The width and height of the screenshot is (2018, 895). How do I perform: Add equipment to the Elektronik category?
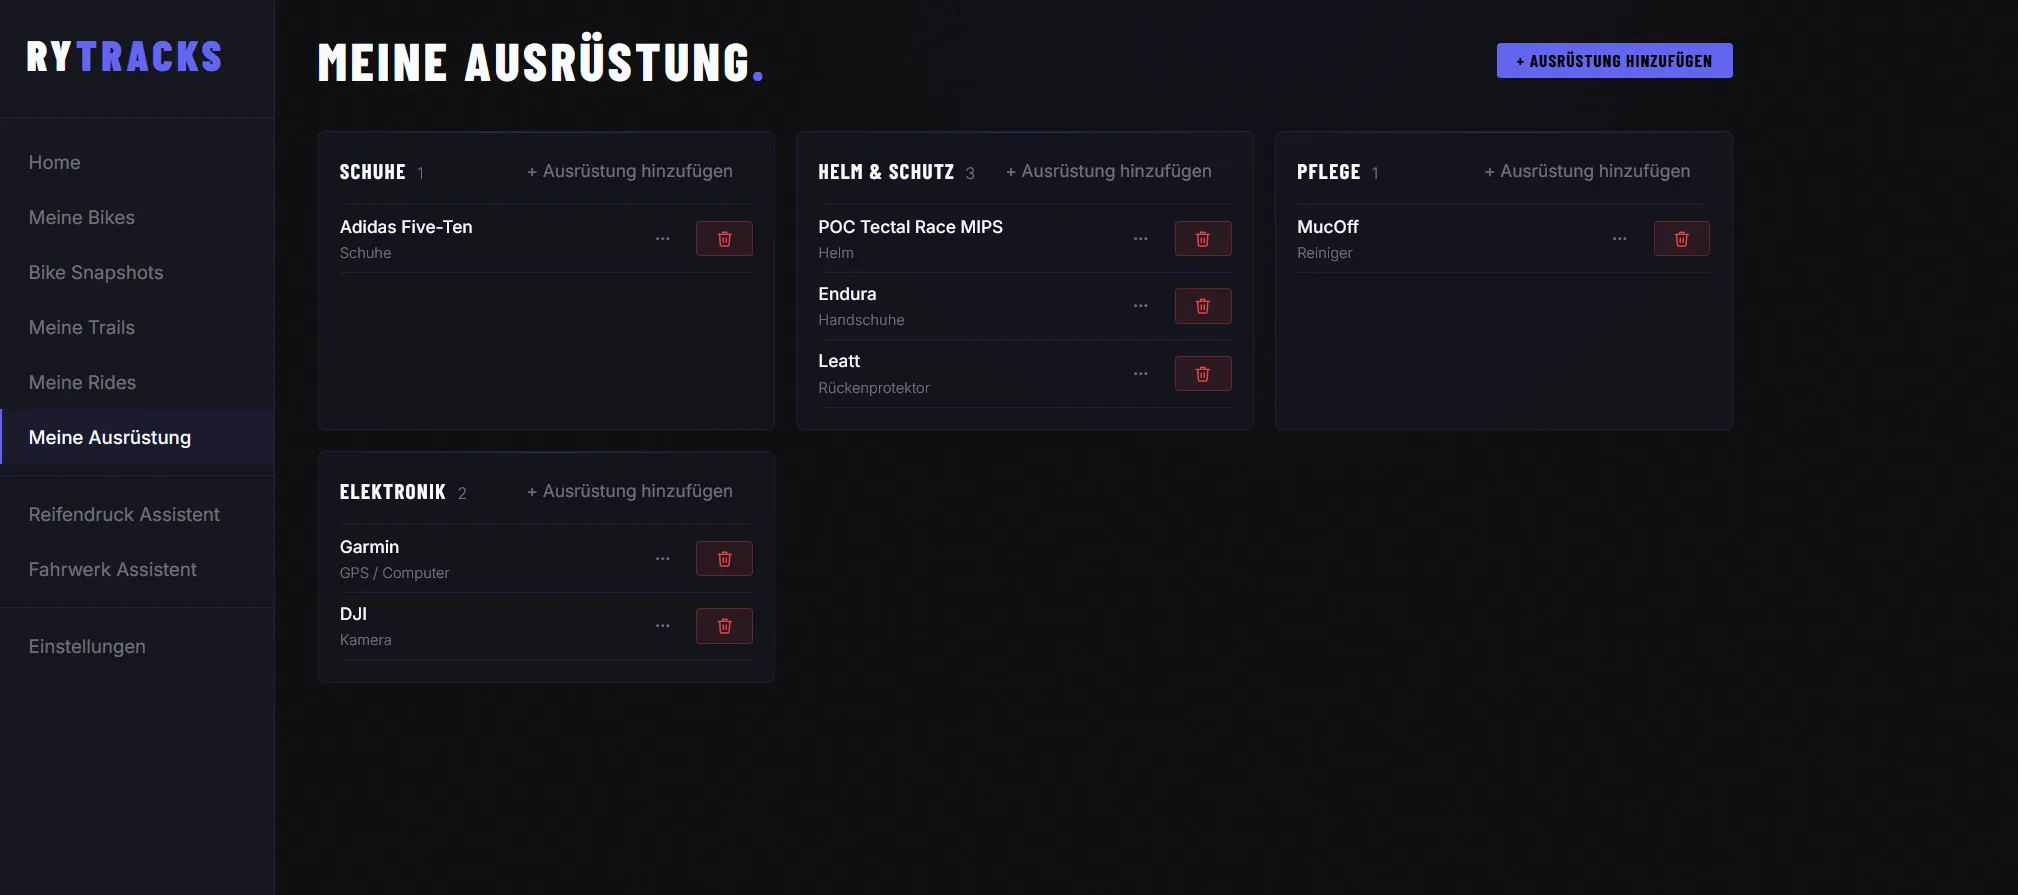pos(630,492)
